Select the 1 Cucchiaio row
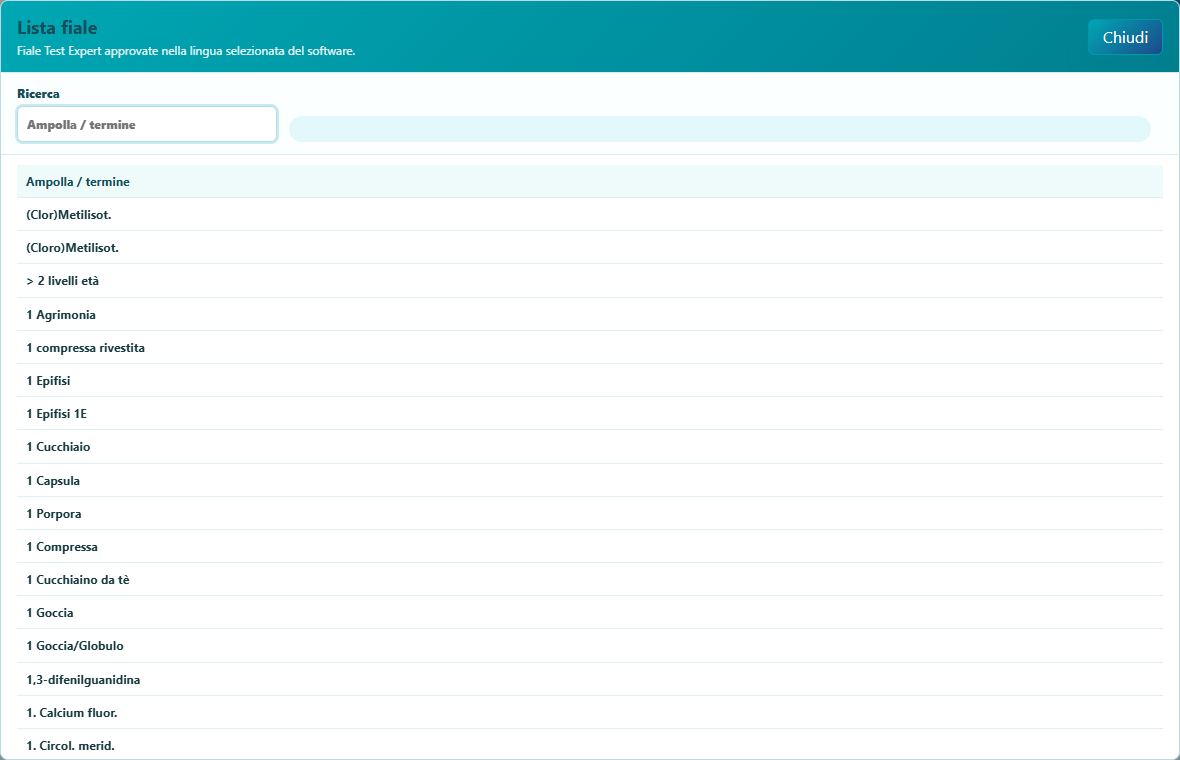Viewport: 1180px width, 760px height. 590,447
